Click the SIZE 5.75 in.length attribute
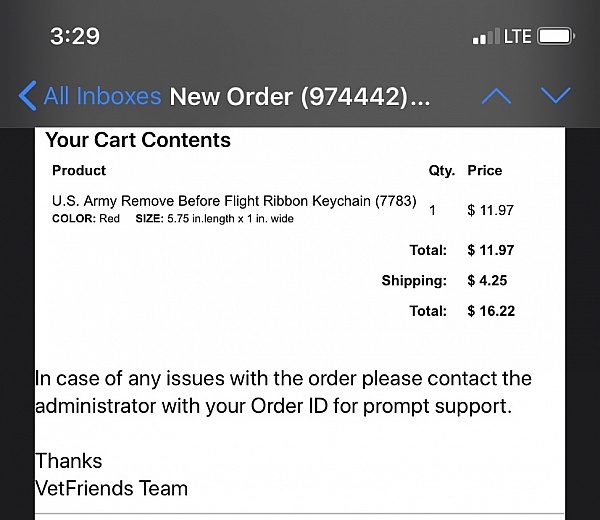The image size is (600, 520). (x=214, y=219)
